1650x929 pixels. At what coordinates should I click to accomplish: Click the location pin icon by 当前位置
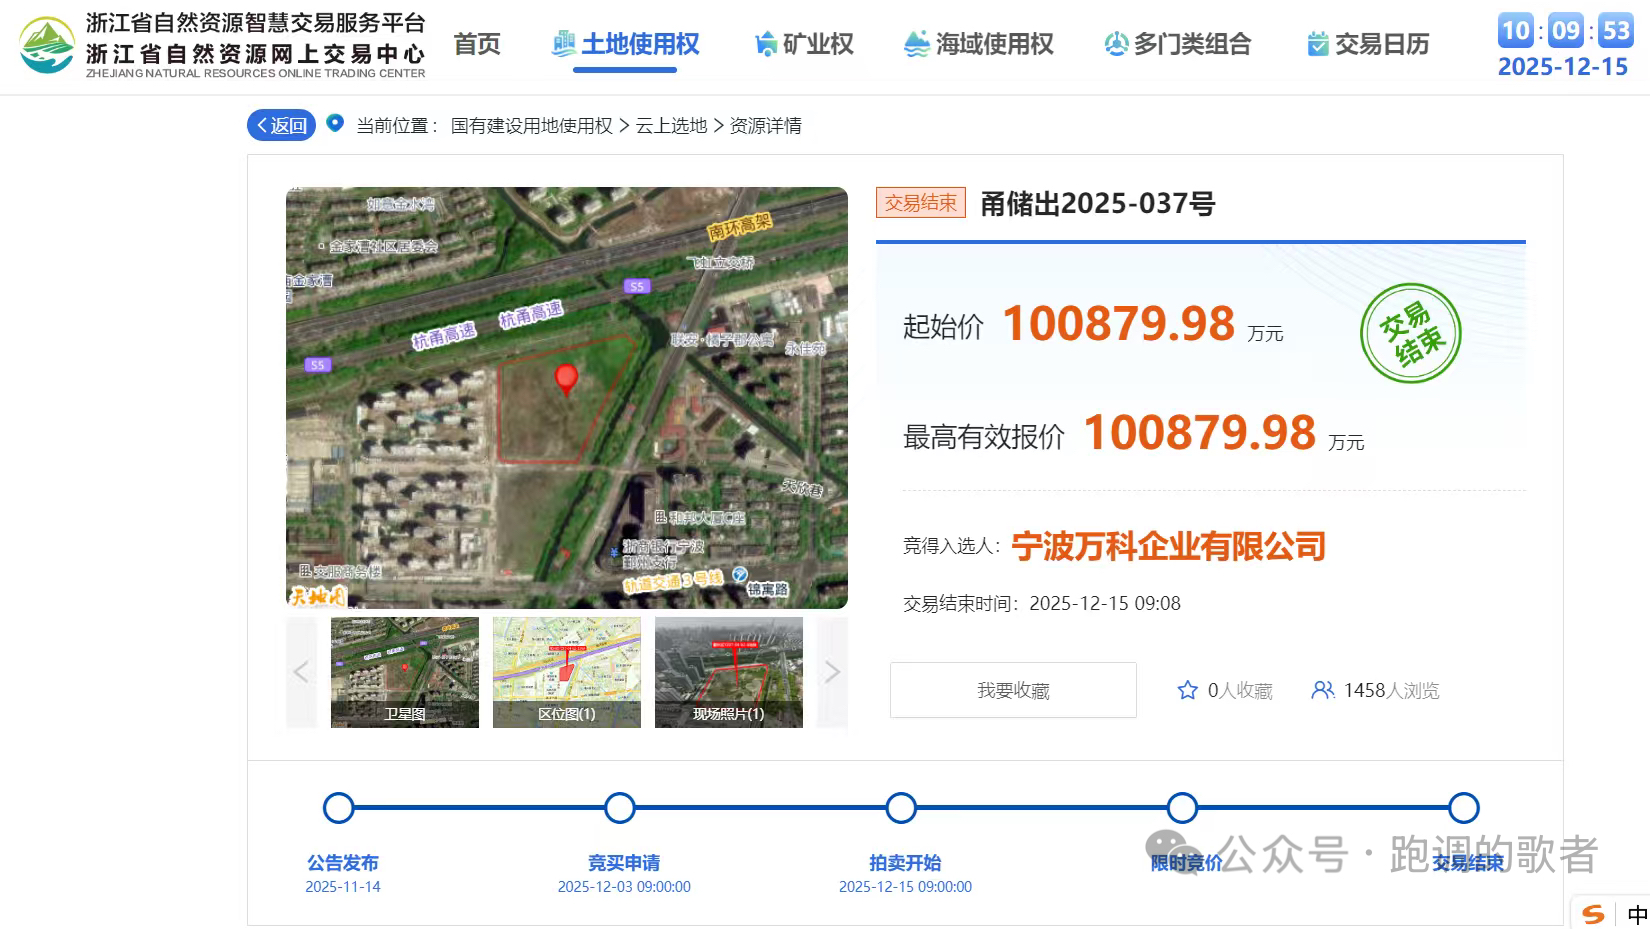pyautogui.click(x=335, y=123)
